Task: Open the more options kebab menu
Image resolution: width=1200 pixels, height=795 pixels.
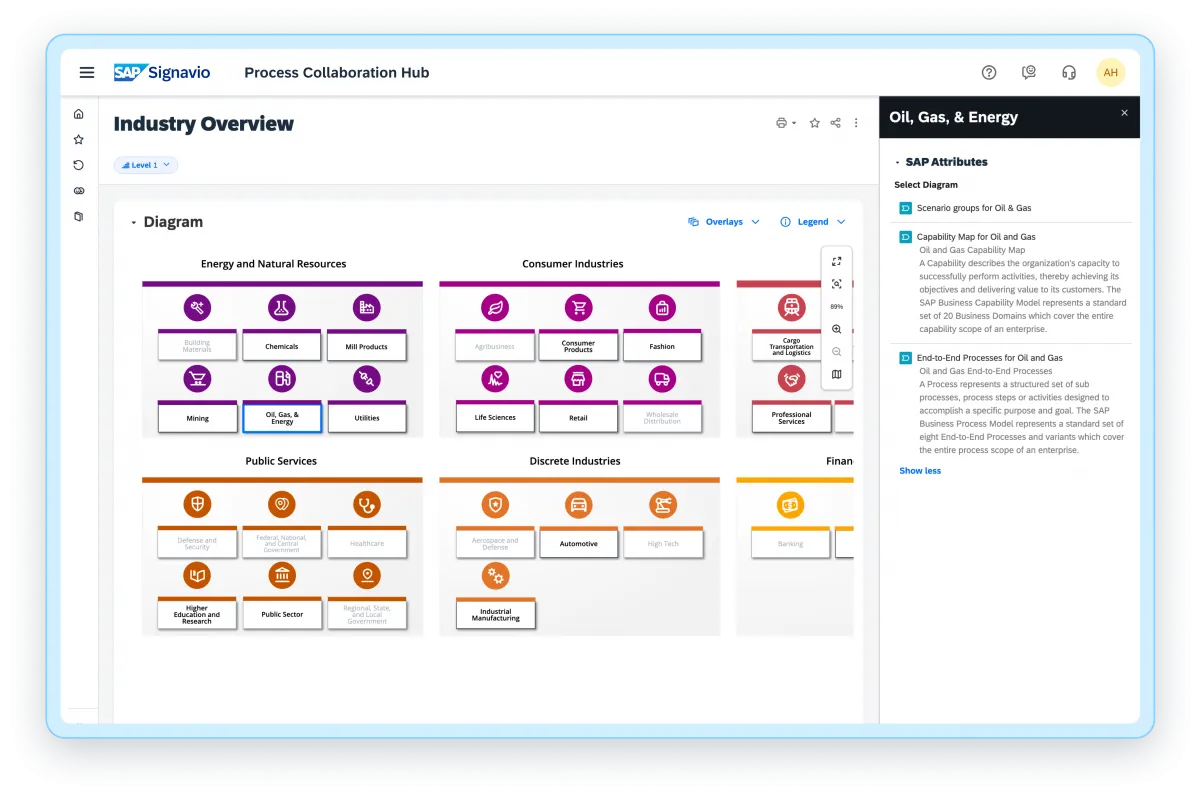Action: tap(856, 123)
